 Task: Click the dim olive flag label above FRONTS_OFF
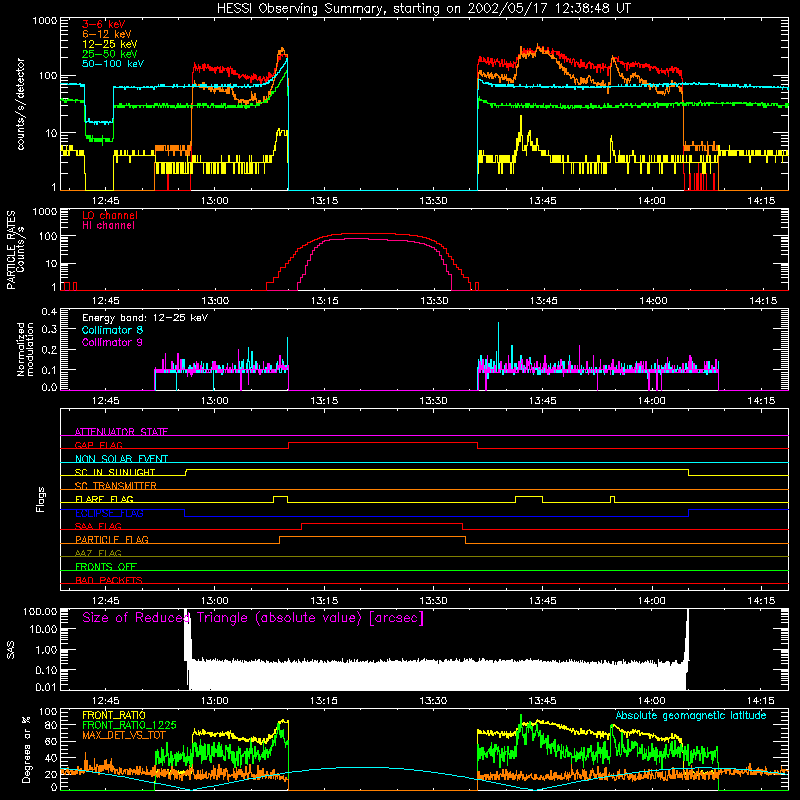coord(98,553)
